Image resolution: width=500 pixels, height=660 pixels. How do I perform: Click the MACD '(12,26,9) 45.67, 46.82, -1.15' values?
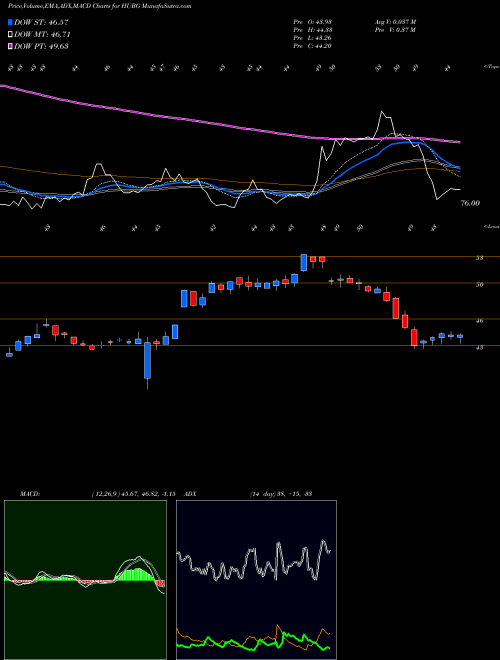coord(133,494)
